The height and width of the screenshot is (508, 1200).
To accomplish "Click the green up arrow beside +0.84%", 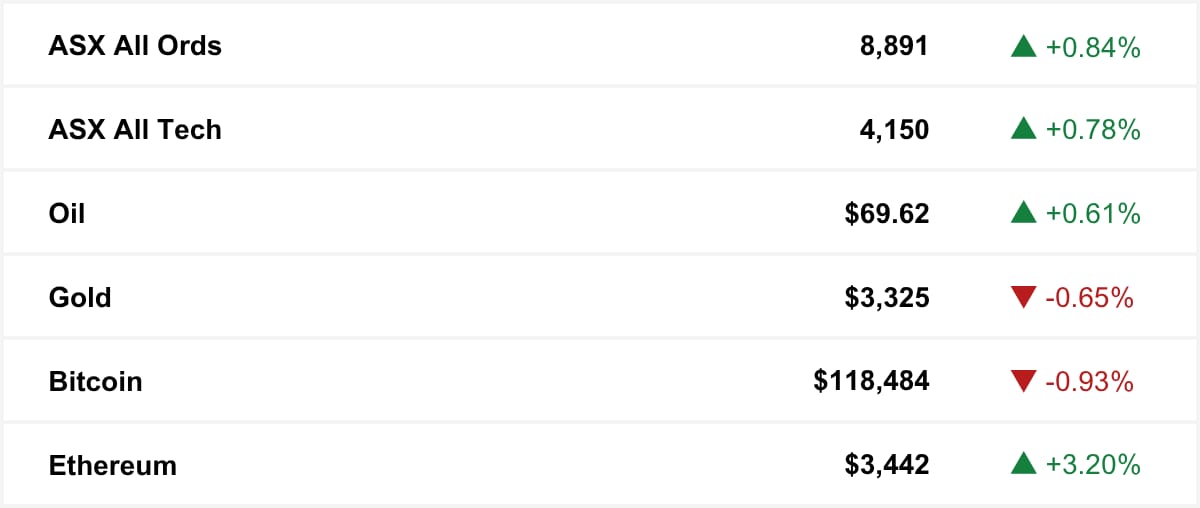I will [1023, 46].
